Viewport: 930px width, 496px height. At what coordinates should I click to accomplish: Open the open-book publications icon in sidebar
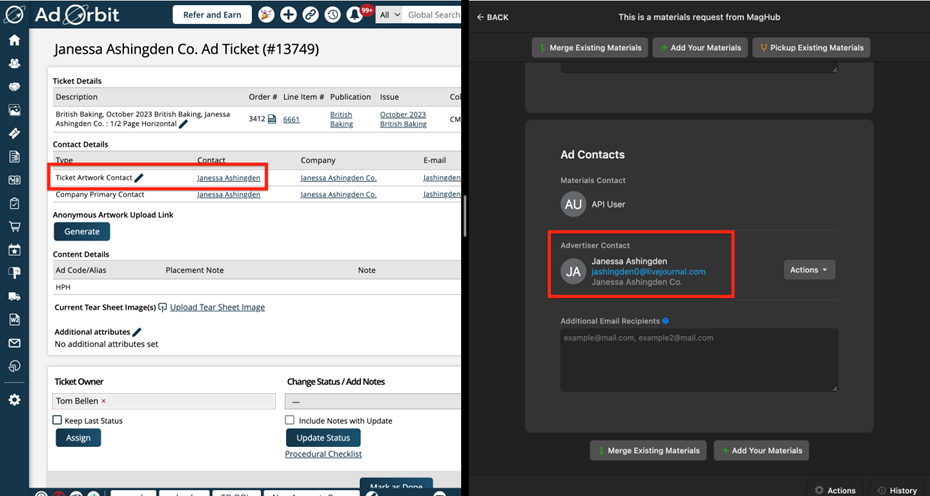tap(14, 180)
